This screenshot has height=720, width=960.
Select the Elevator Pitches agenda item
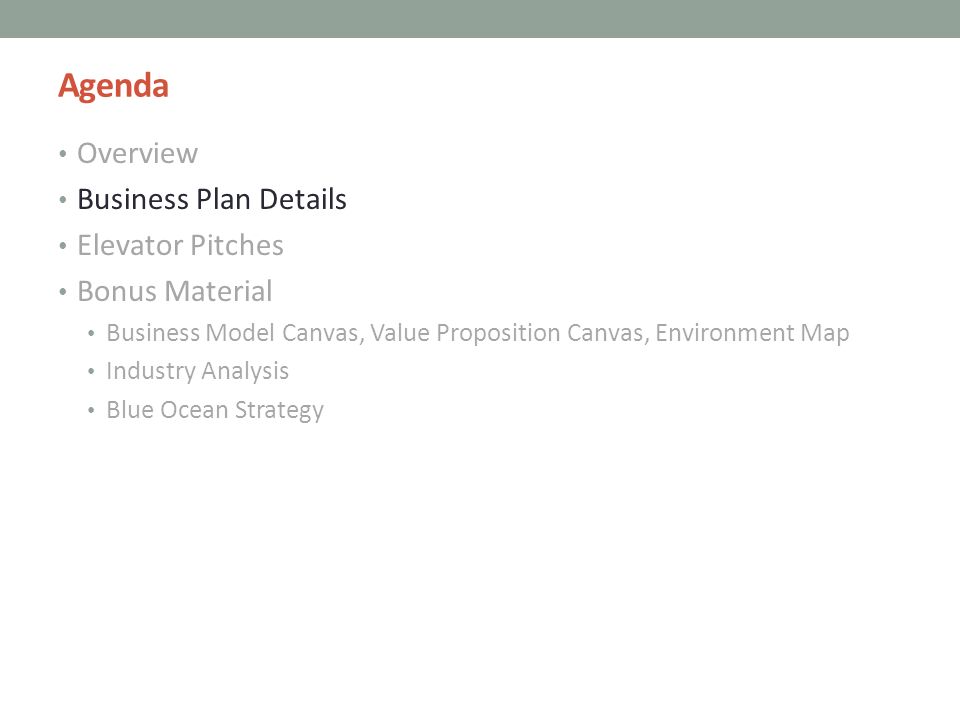(180, 245)
